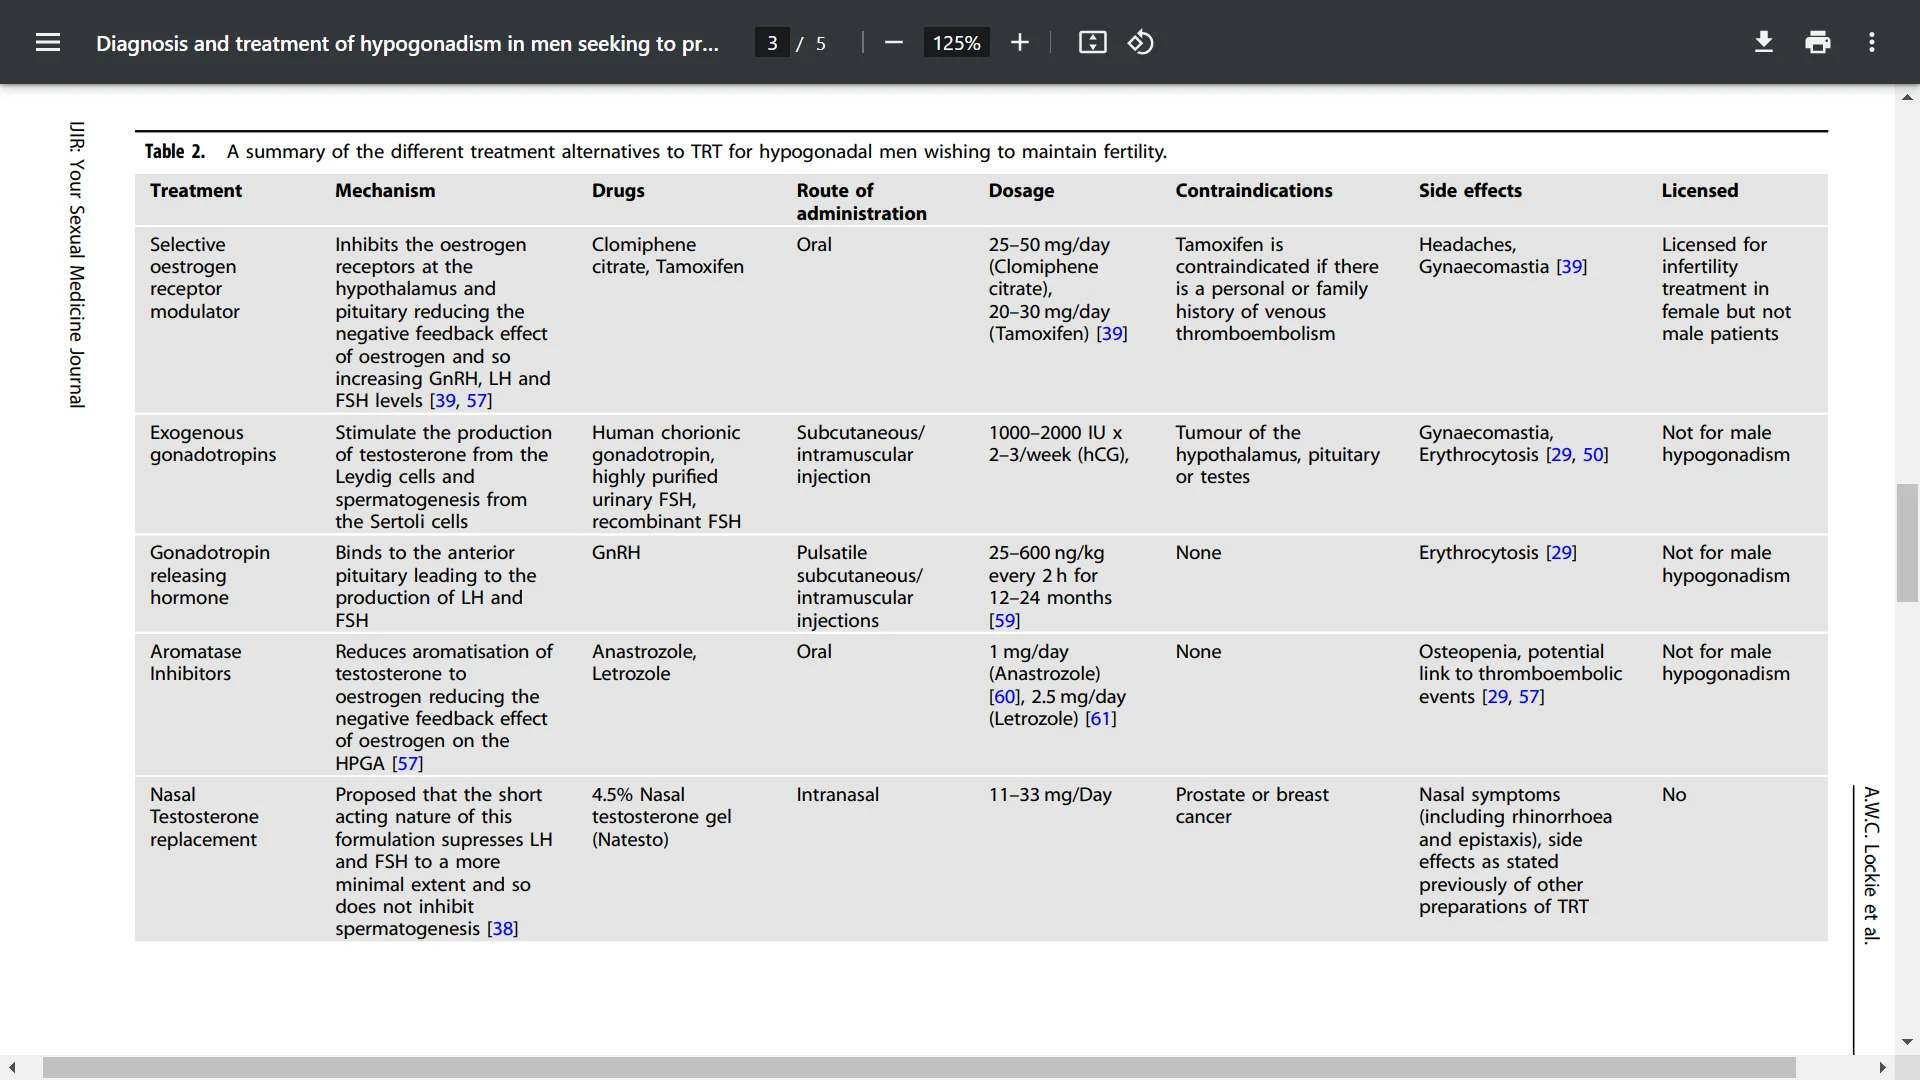This screenshot has width=1920, height=1080.
Task: Click the Side effects column header
Action: [x=1470, y=191]
